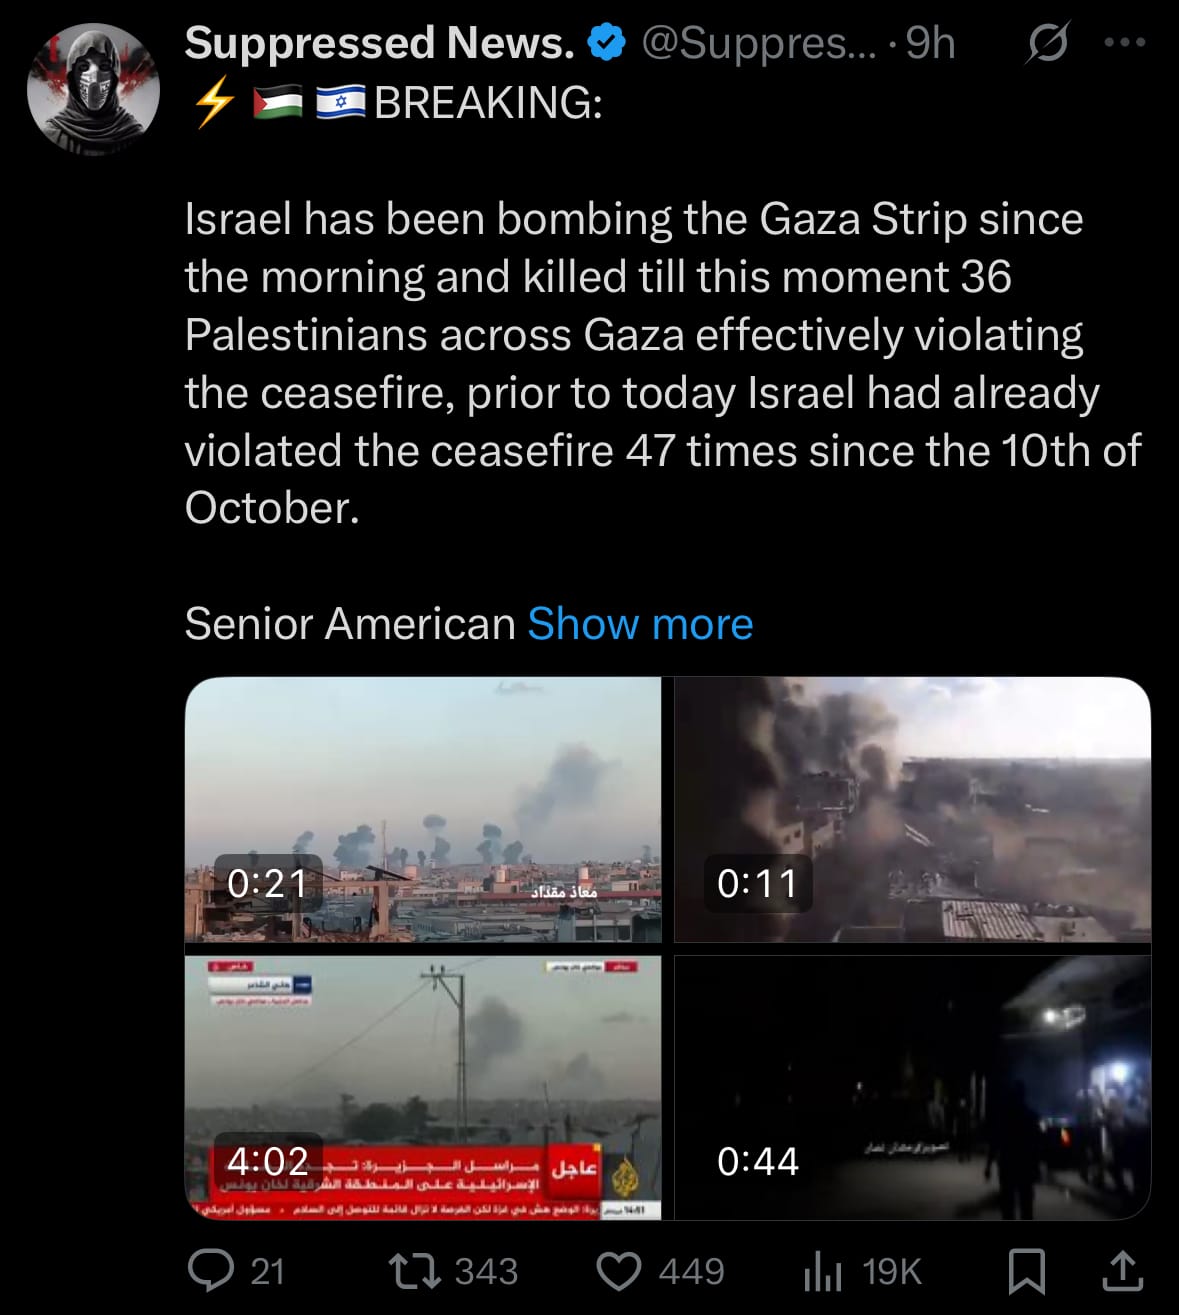Tap the retweet arrows icon
Screen dimensions: 1179x1315
click(x=414, y=1271)
